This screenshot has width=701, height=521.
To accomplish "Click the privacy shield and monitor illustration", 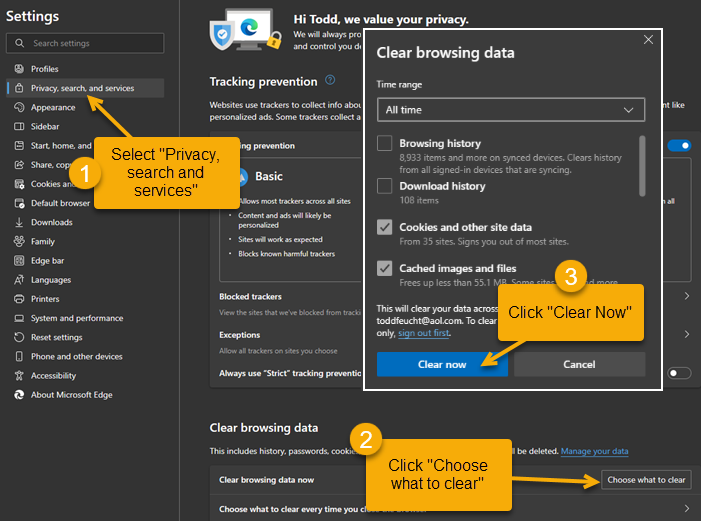I will [245, 29].
